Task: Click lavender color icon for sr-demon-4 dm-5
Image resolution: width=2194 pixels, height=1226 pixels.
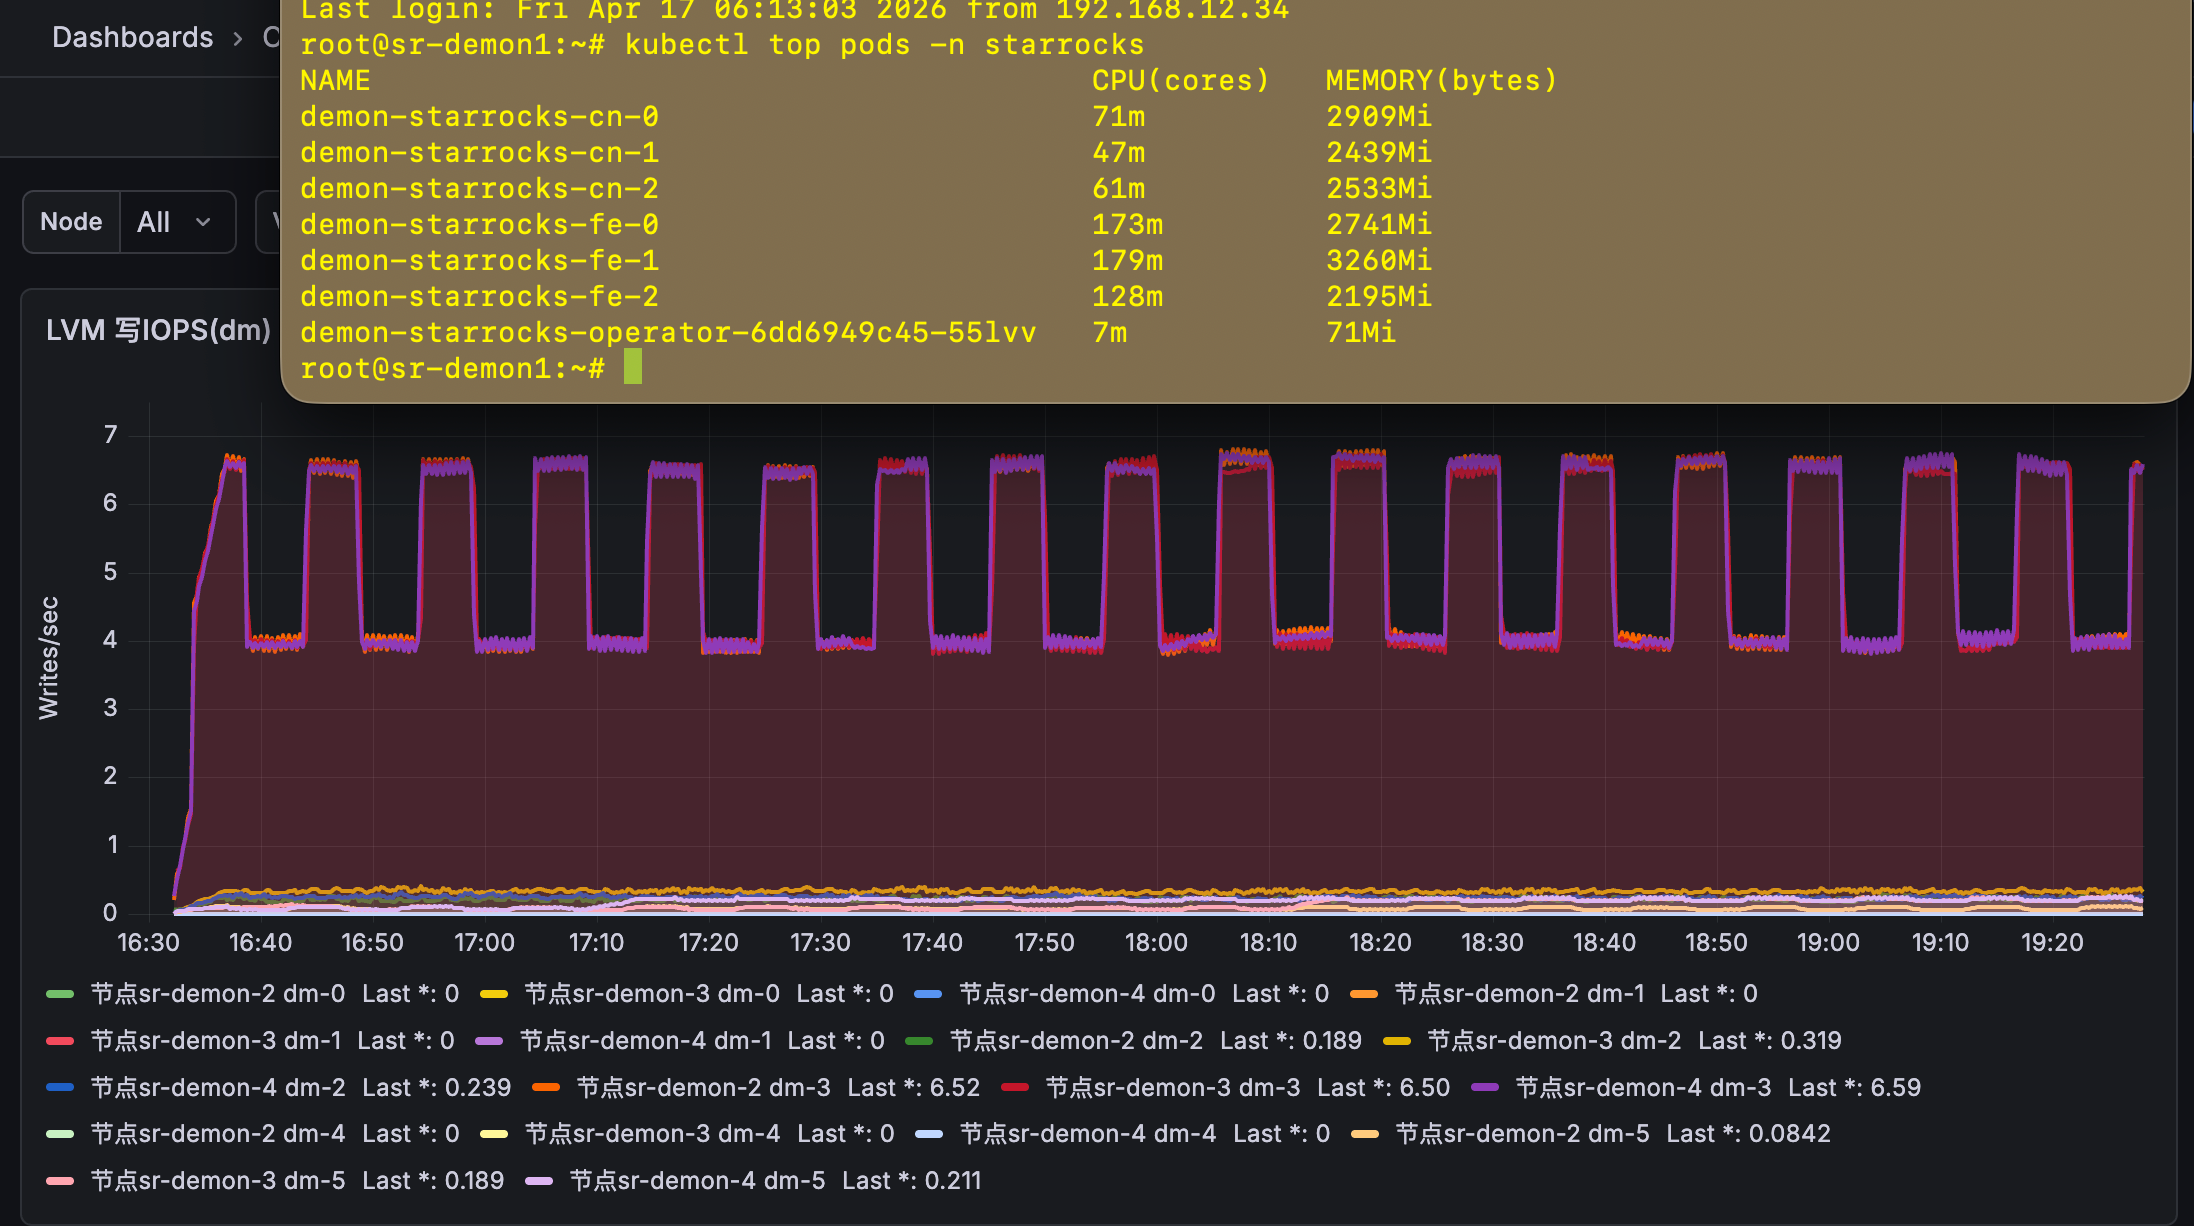Action: 539,1181
